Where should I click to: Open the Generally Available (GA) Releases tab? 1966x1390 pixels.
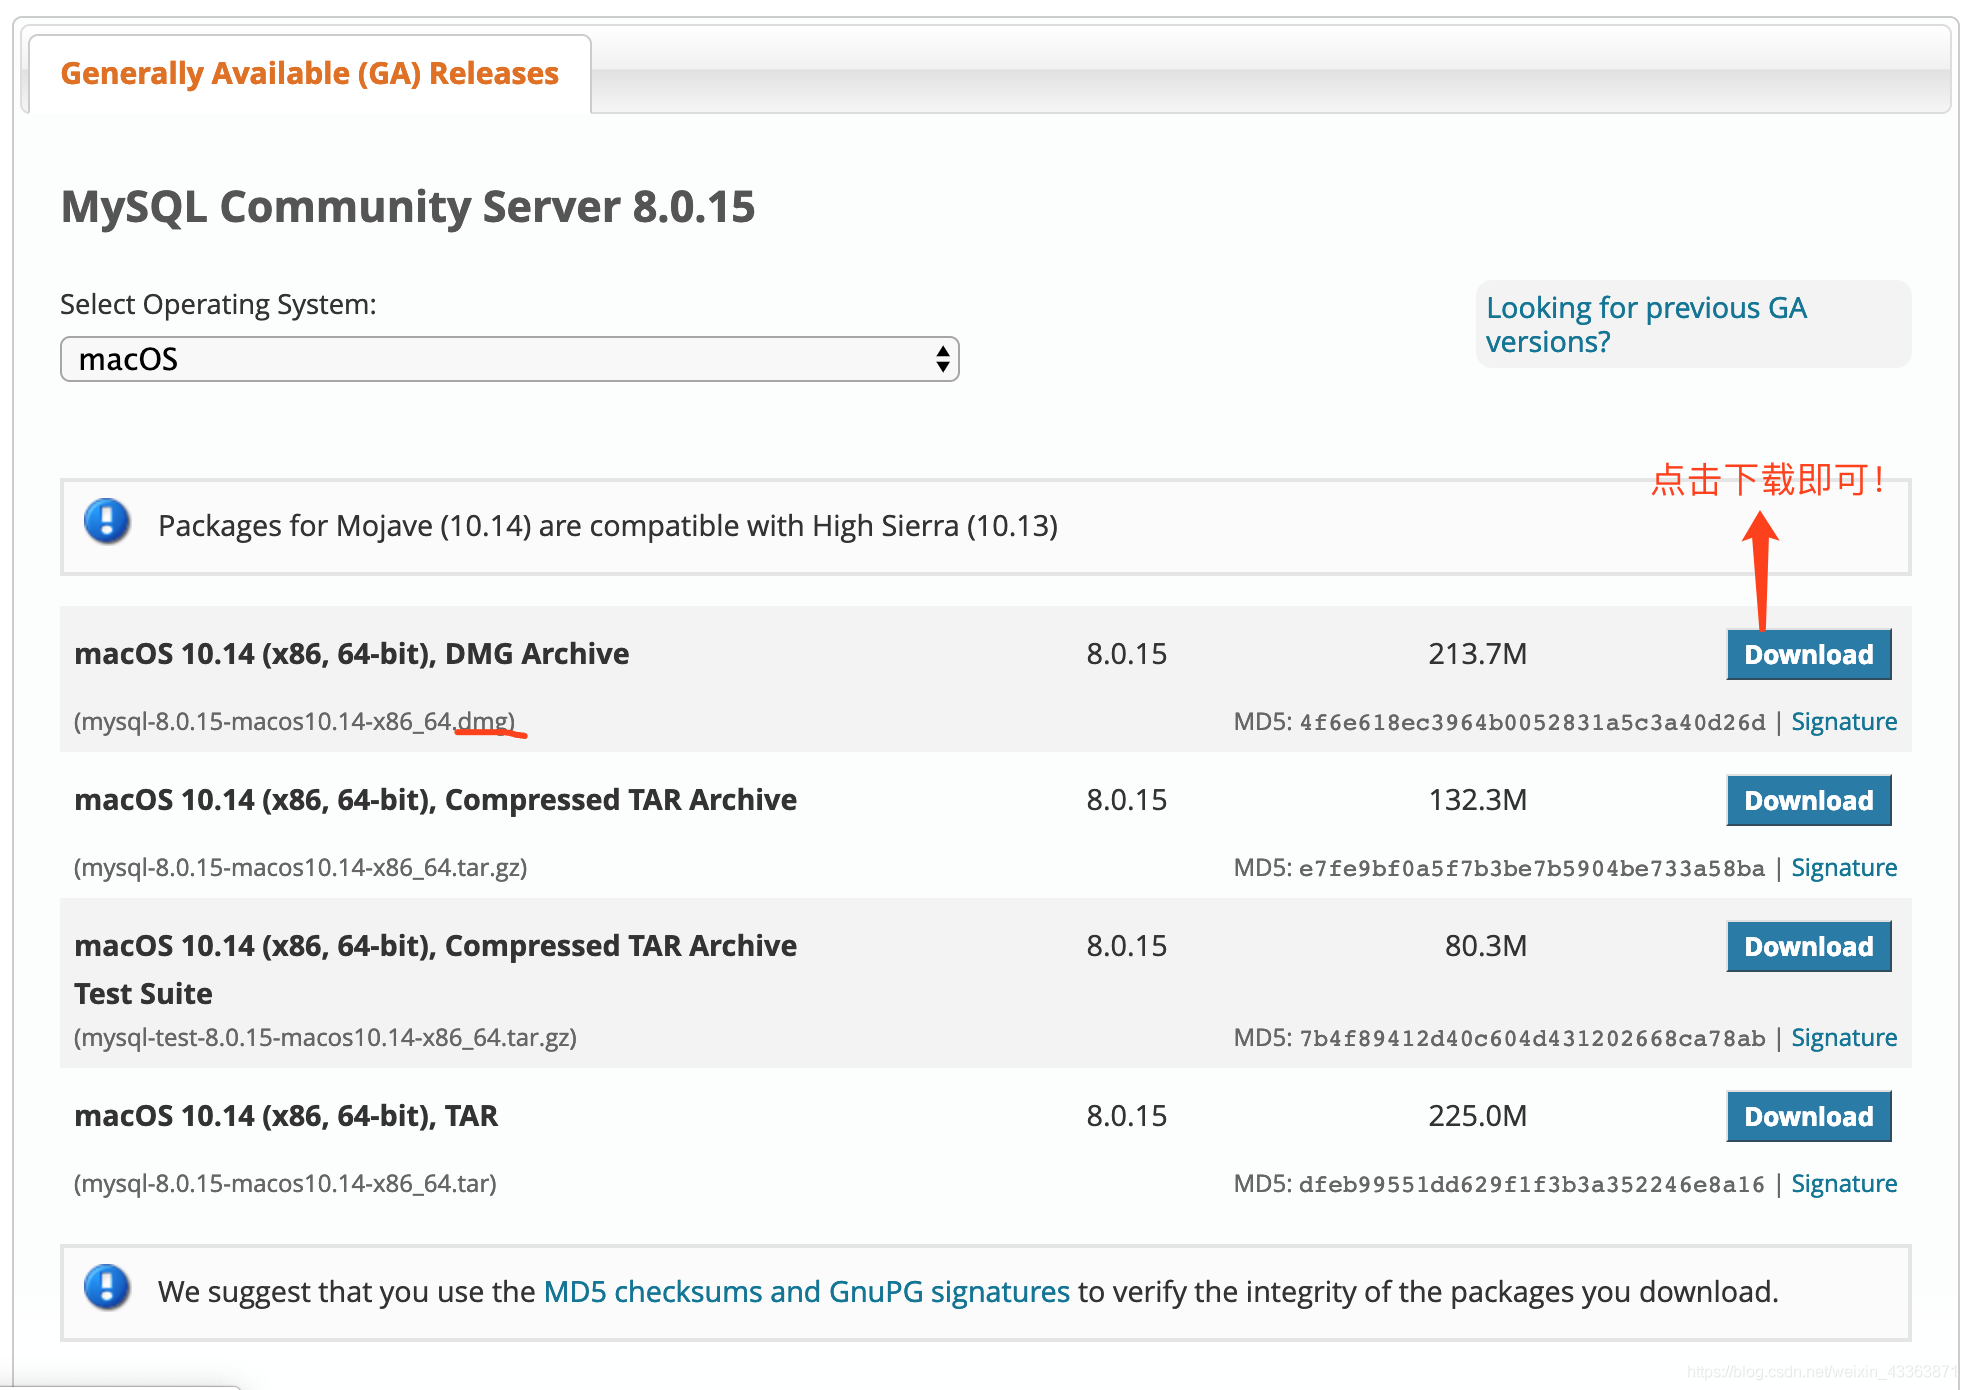(309, 73)
